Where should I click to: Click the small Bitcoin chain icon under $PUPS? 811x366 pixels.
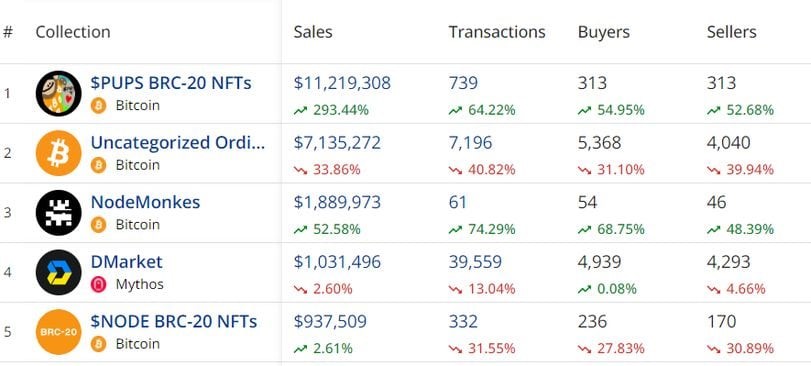[98, 106]
